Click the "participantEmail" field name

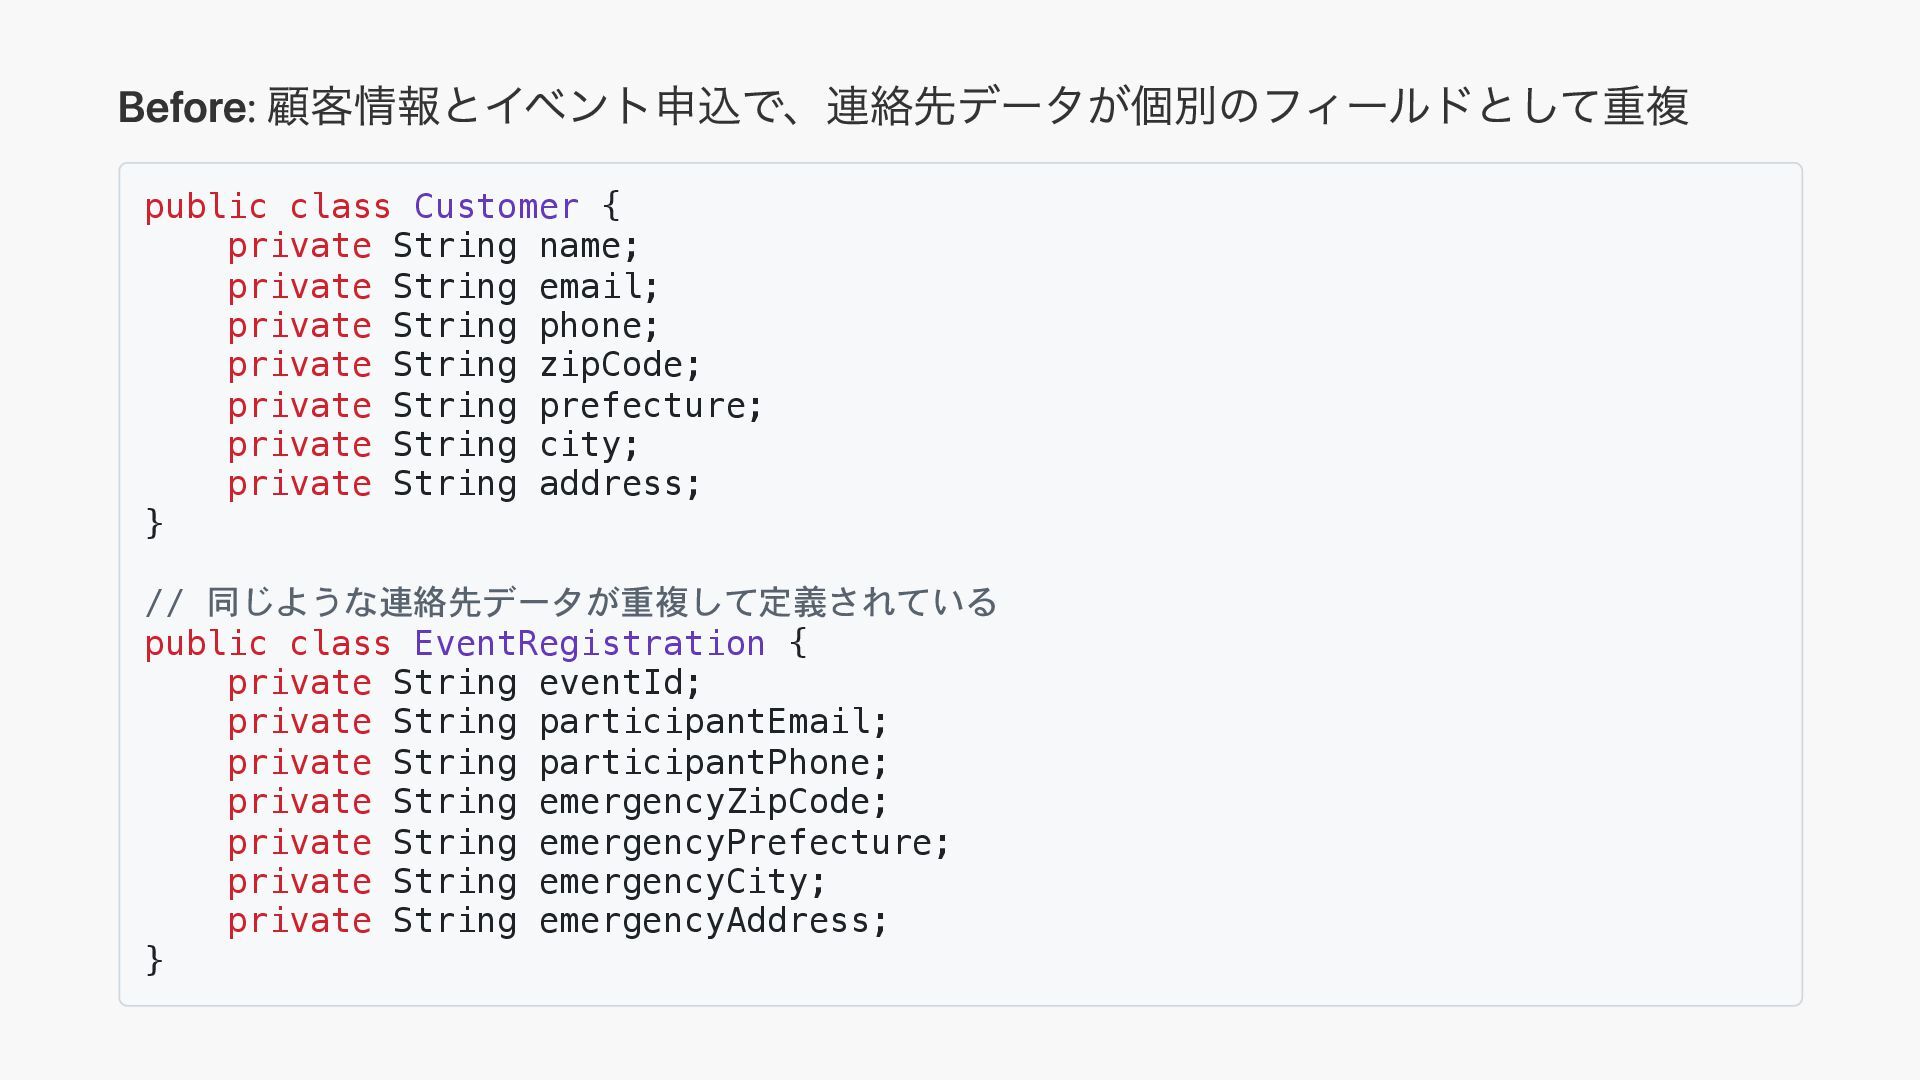(704, 722)
